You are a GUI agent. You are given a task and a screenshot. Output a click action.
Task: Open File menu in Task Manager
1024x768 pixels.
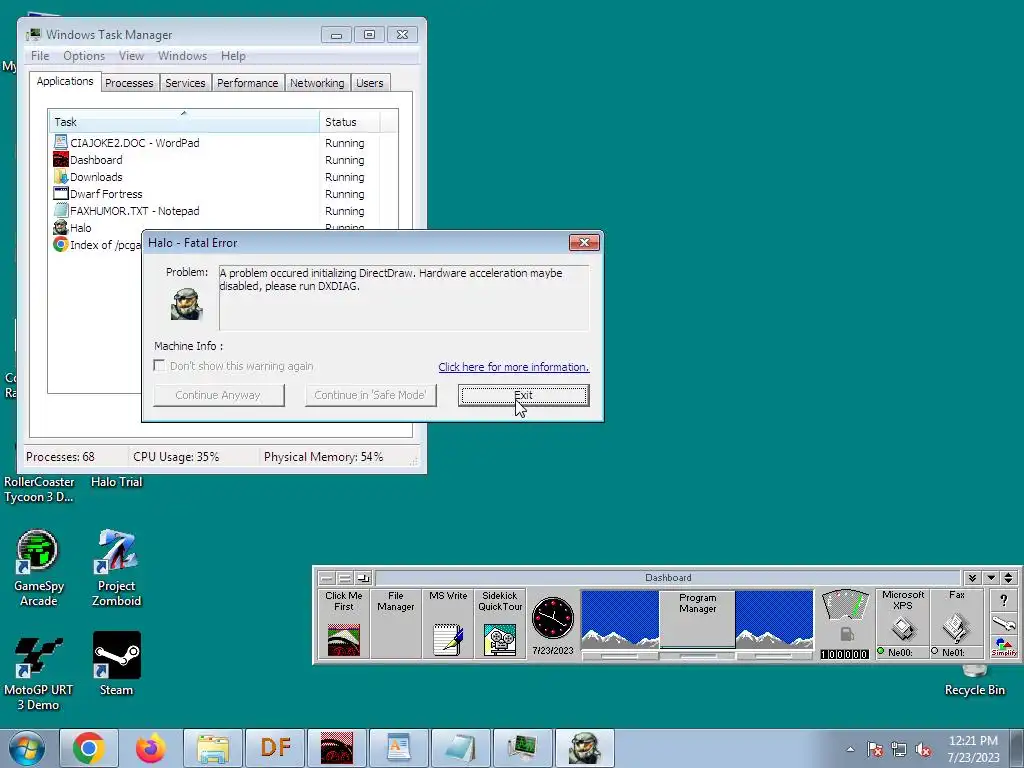40,56
